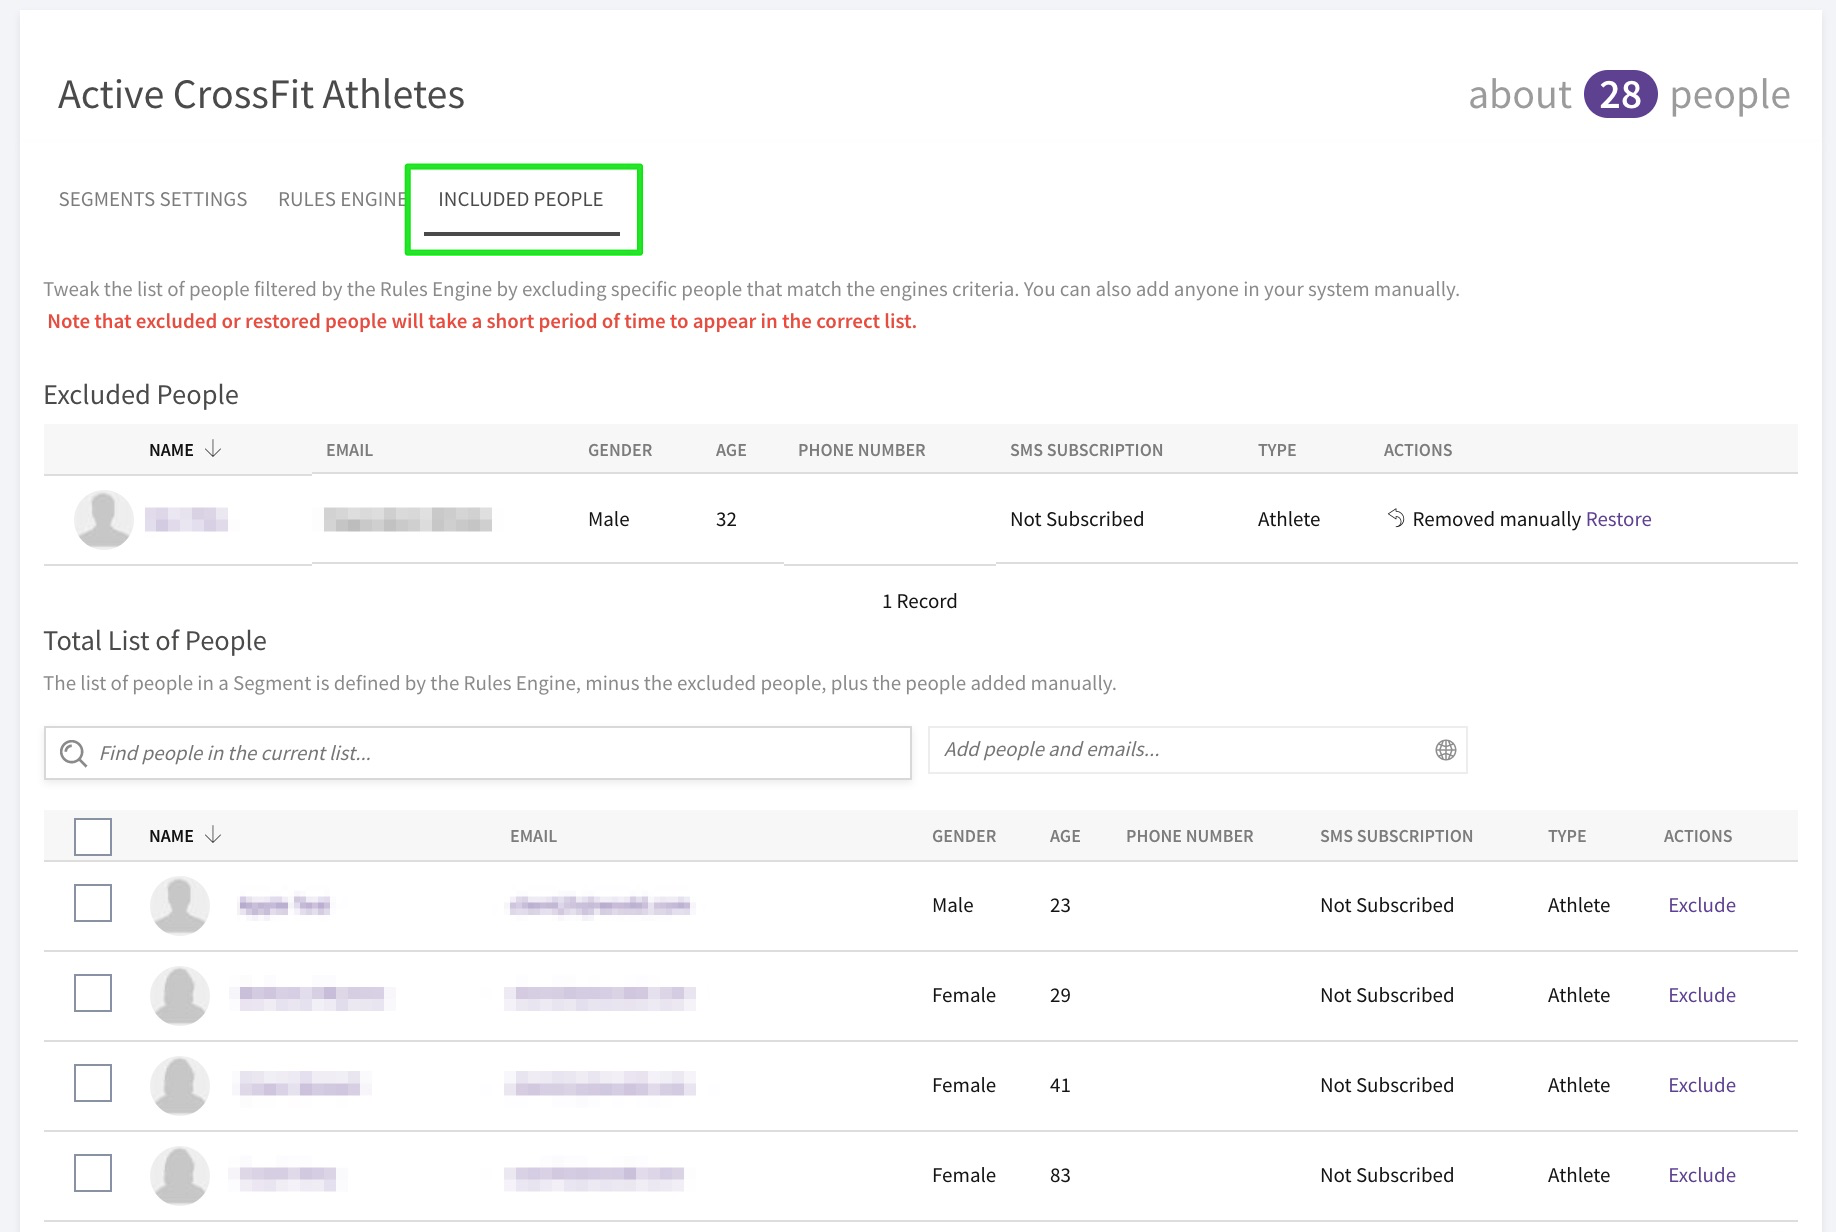This screenshot has width=1836, height=1232.
Task: Exclude the 29-year-old female athlete
Action: click(1701, 995)
